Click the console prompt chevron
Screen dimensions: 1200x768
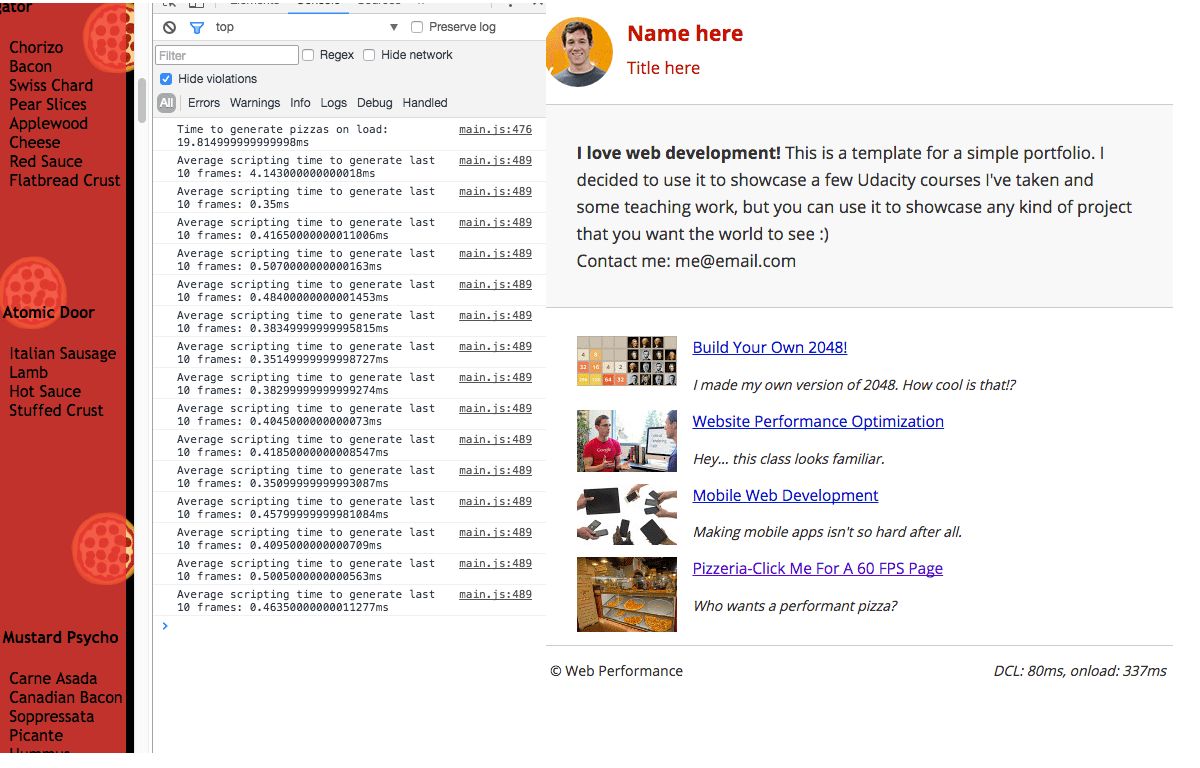(165, 626)
